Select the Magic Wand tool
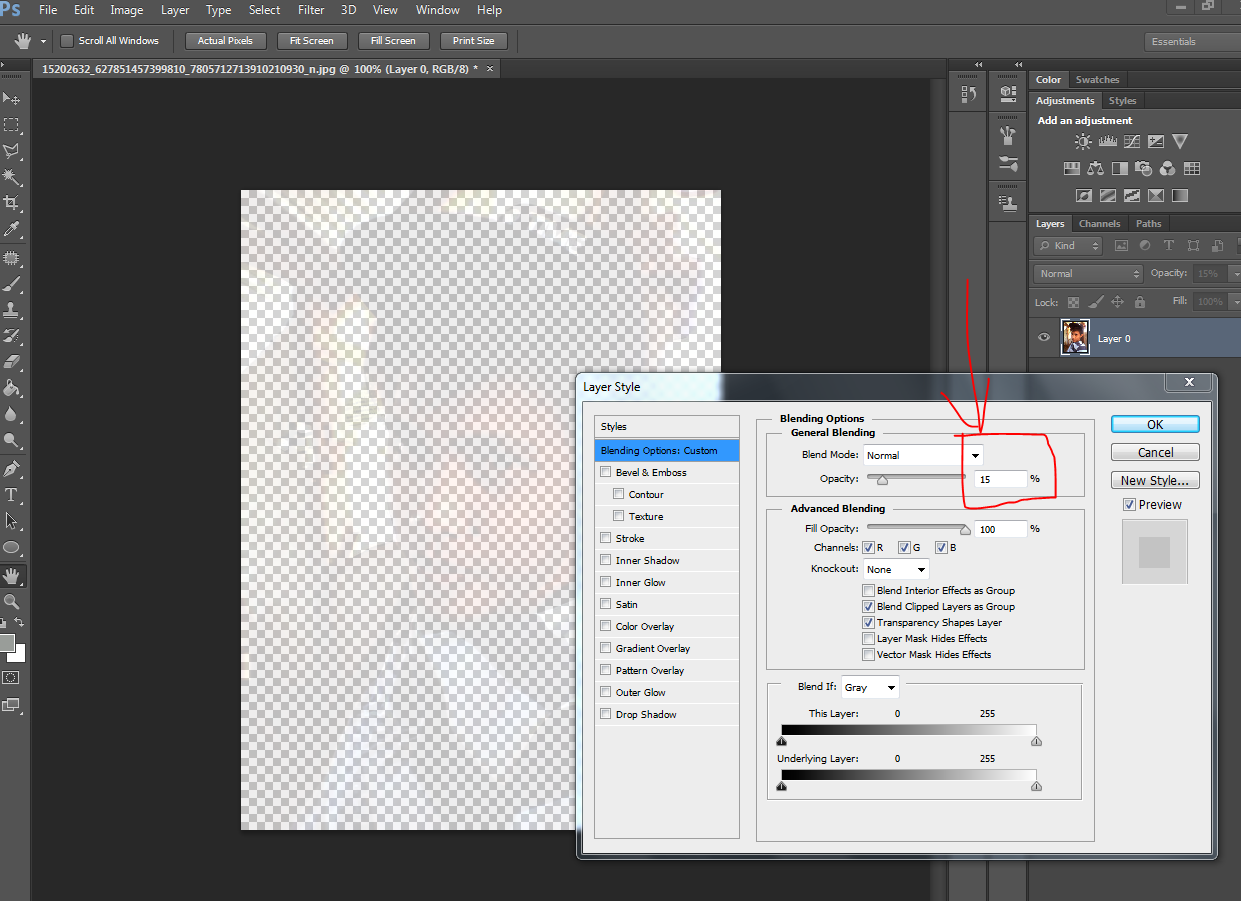The image size is (1241, 901). tap(12, 177)
